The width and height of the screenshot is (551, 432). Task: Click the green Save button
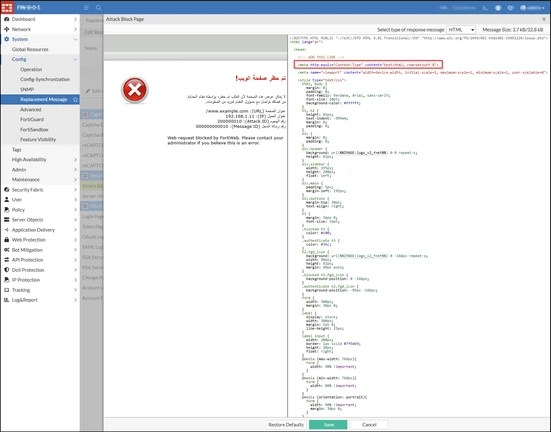tap(328, 425)
